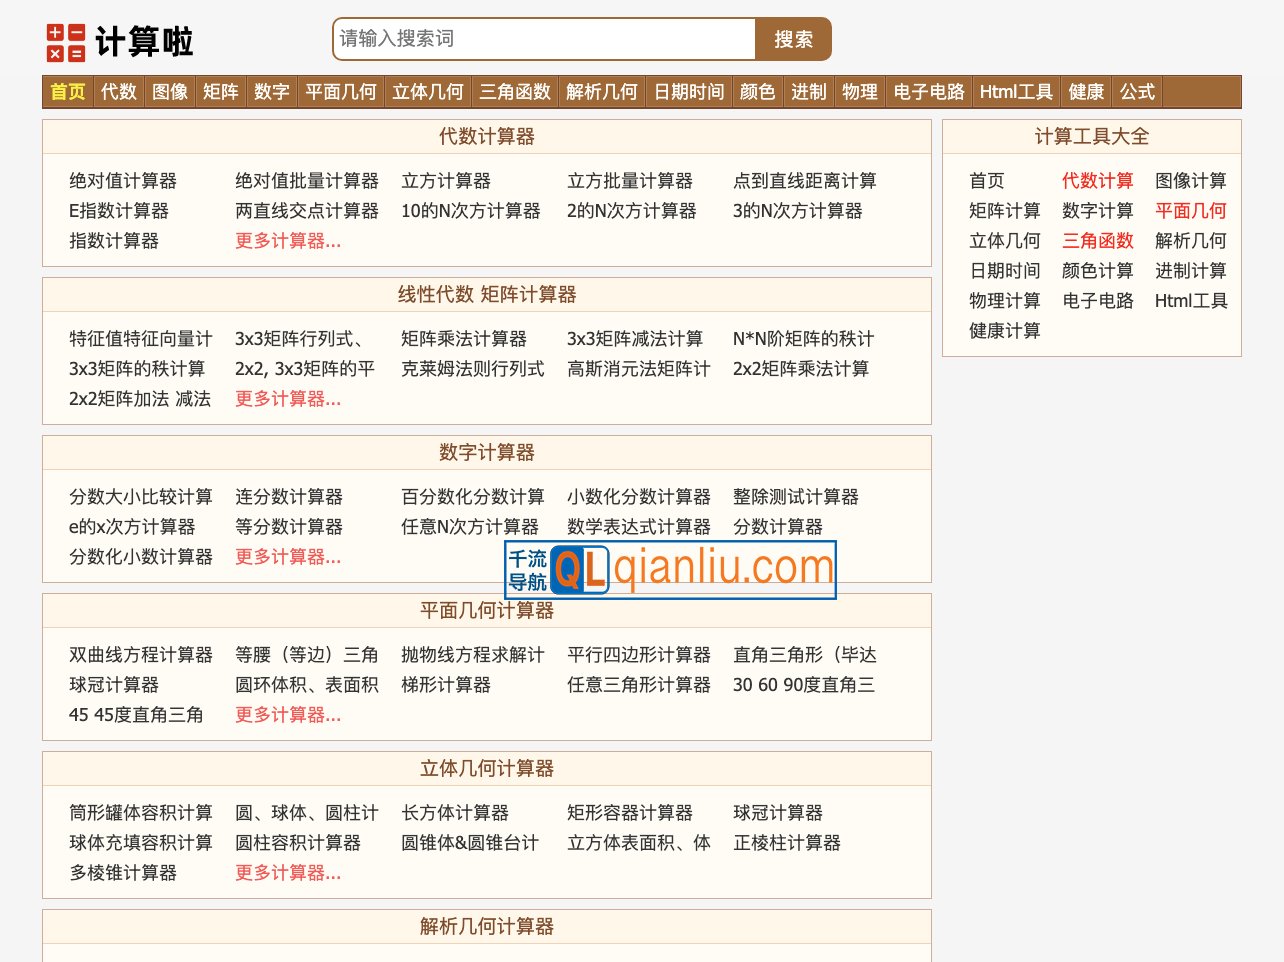Open the 矩阵乘法计算器 tool
The height and width of the screenshot is (962, 1284).
(x=464, y=339)
